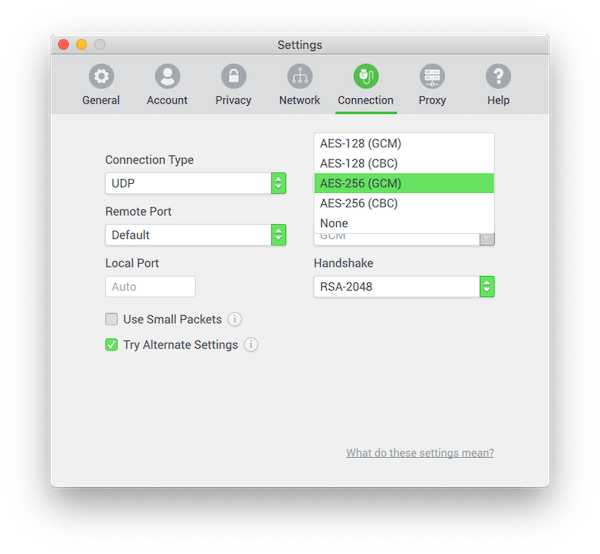This screenshot has width=600, height=554.
Task: Open the Proxy server icon
Action: pyautogui.click(x=432, y=77)
